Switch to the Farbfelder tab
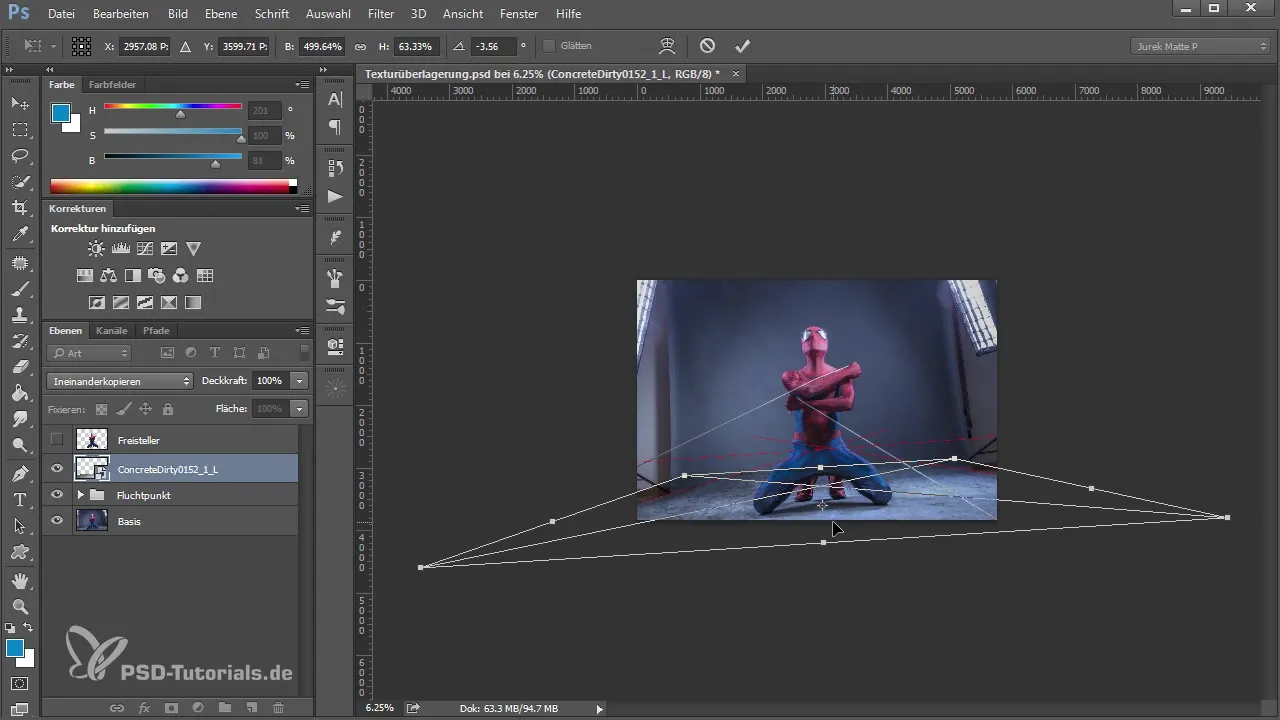The height and width of the screenshot is (720, 1280). click(x=112, y=85)
